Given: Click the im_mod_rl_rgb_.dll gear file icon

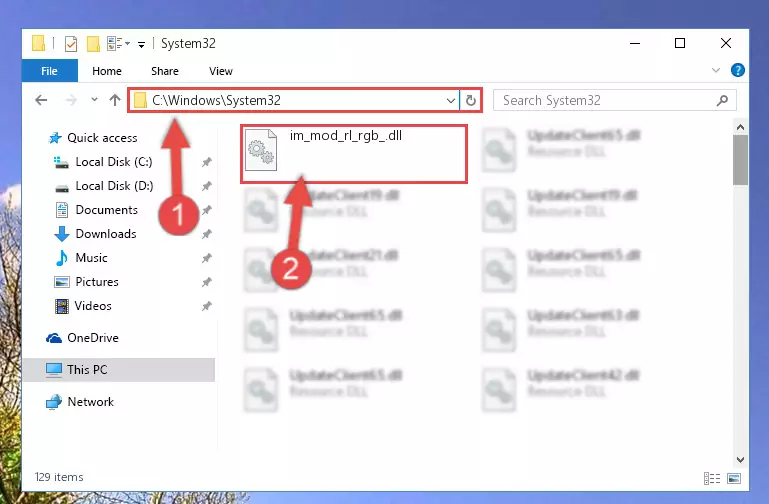Looking at the screenshot, I should 261,150.
